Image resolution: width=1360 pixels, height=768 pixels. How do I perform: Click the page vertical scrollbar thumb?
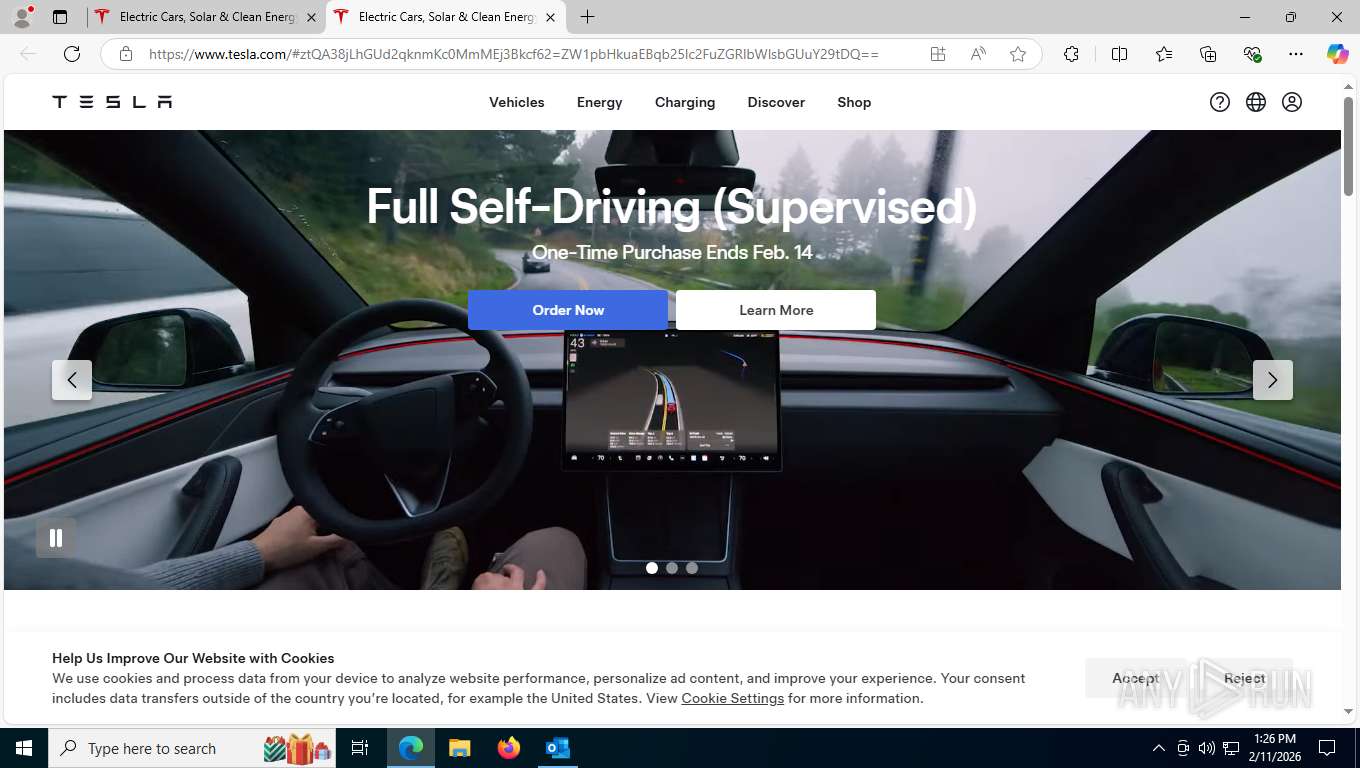point(1348,146)
